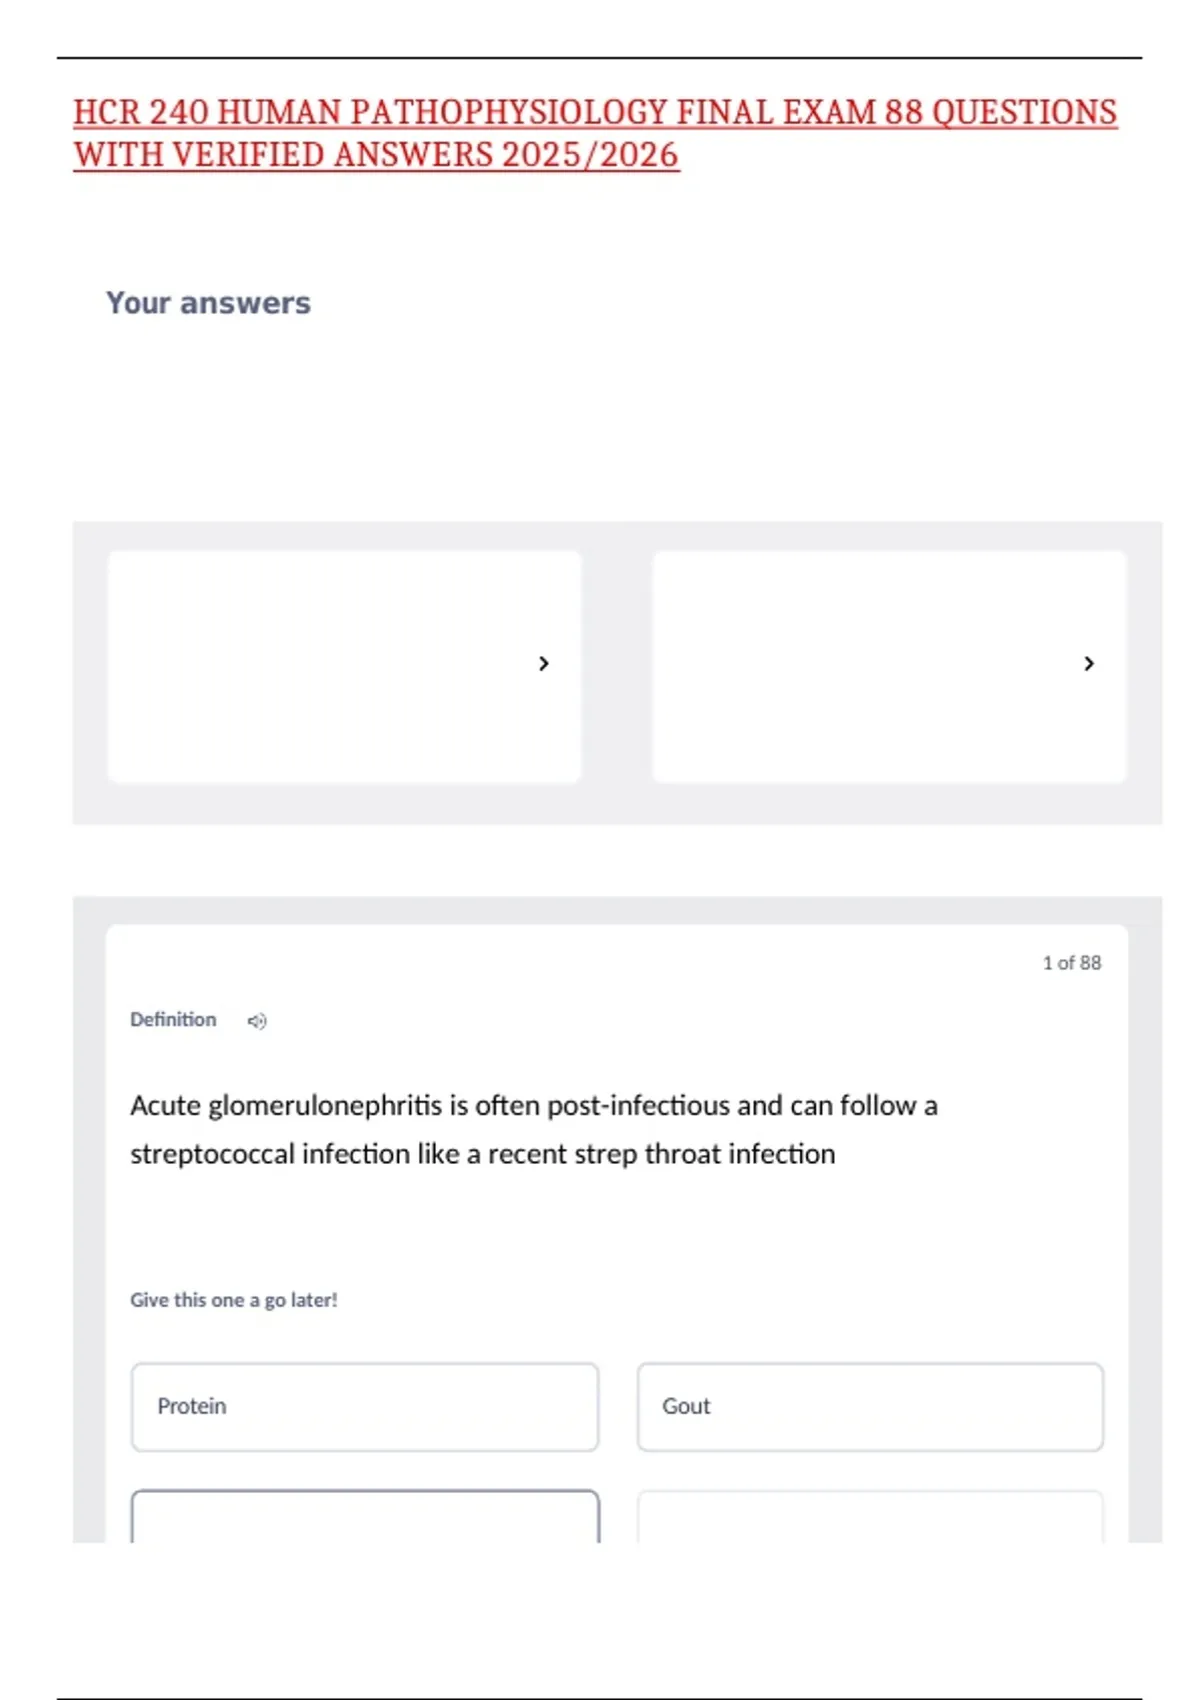Choose the blank answer option below Gout
Image resolution: width=1200 pixels, height=1700 pixels.
870,1517
